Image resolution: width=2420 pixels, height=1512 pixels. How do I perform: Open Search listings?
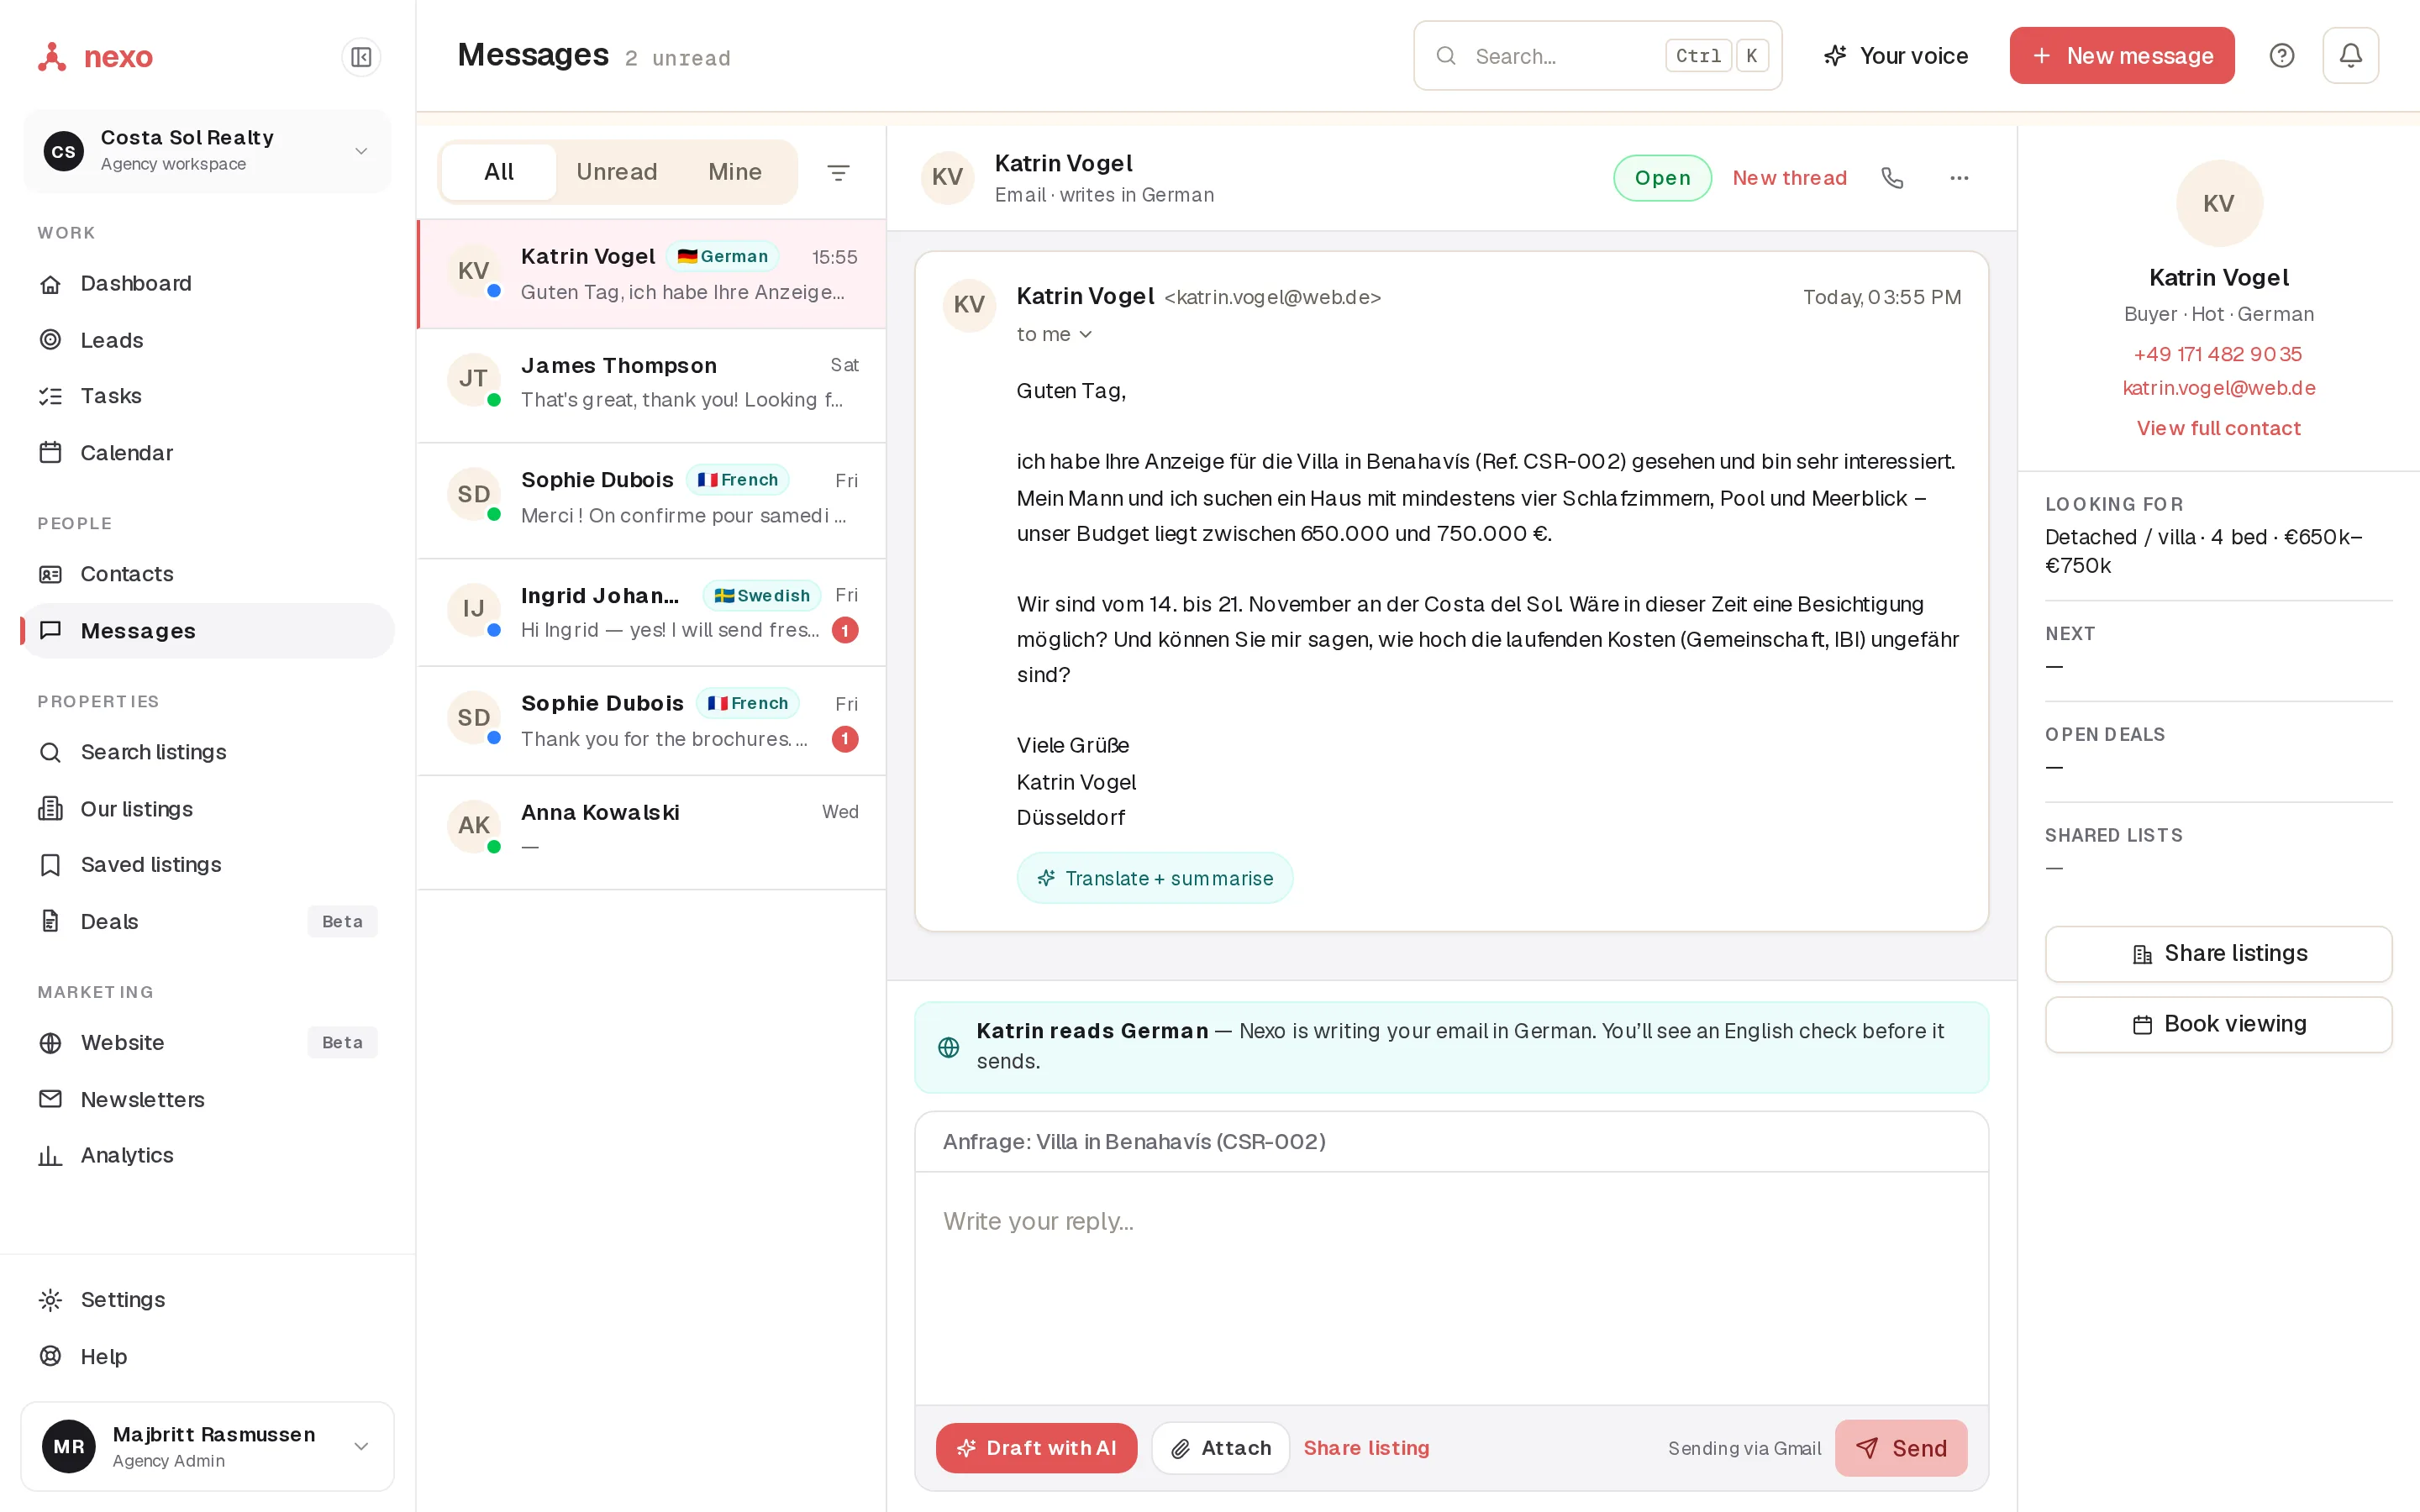tap(207, 752)
